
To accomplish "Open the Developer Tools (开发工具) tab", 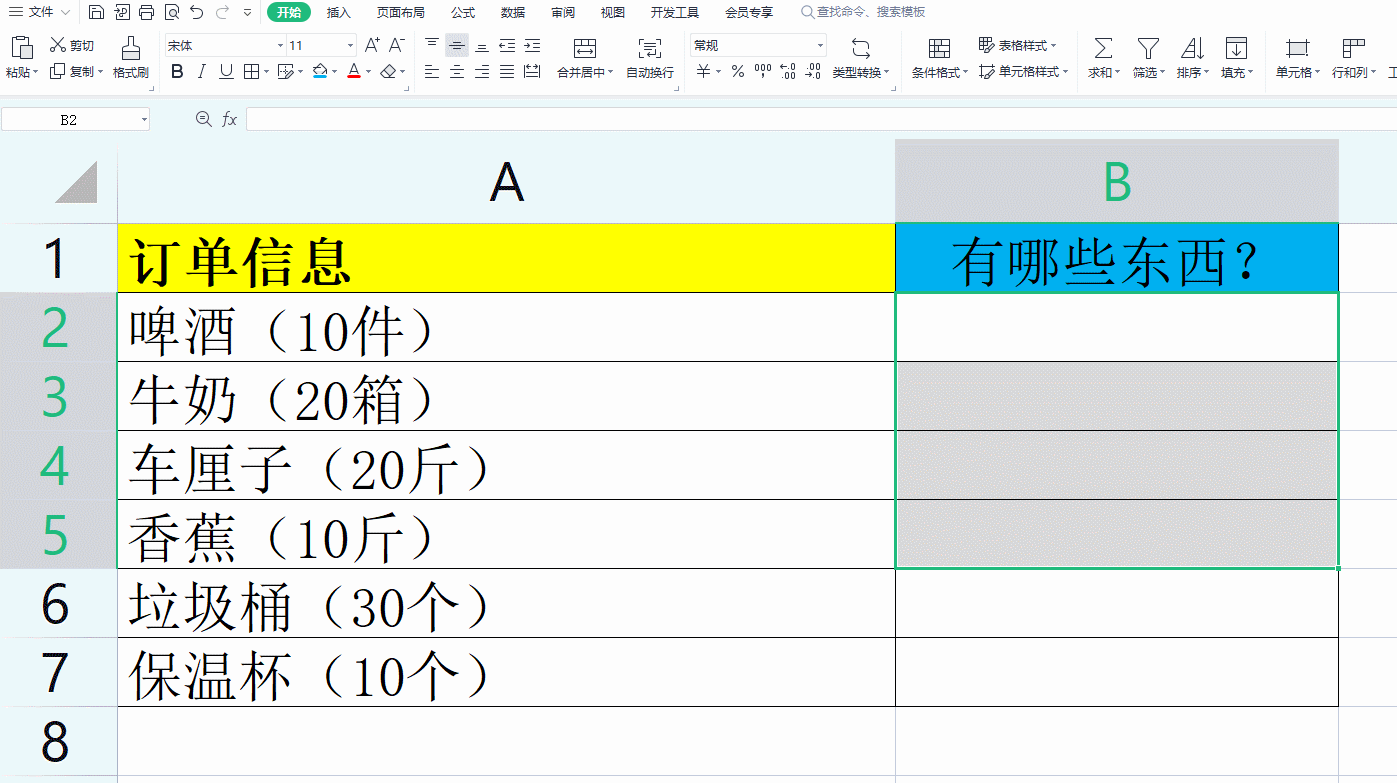I will tap(675, 12).
